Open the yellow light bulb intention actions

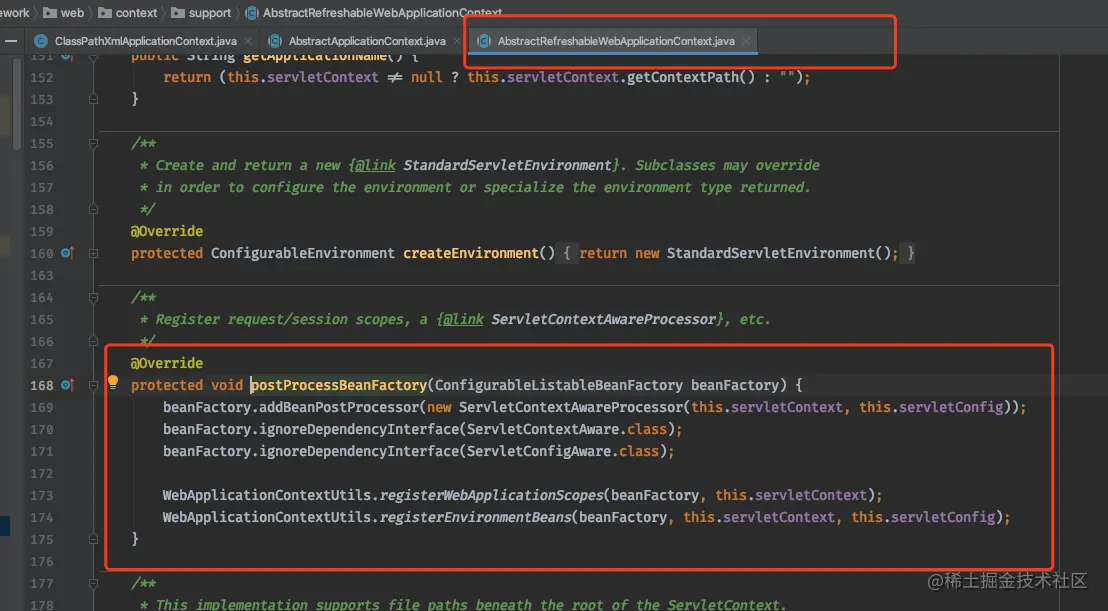(x=113, y=382)
